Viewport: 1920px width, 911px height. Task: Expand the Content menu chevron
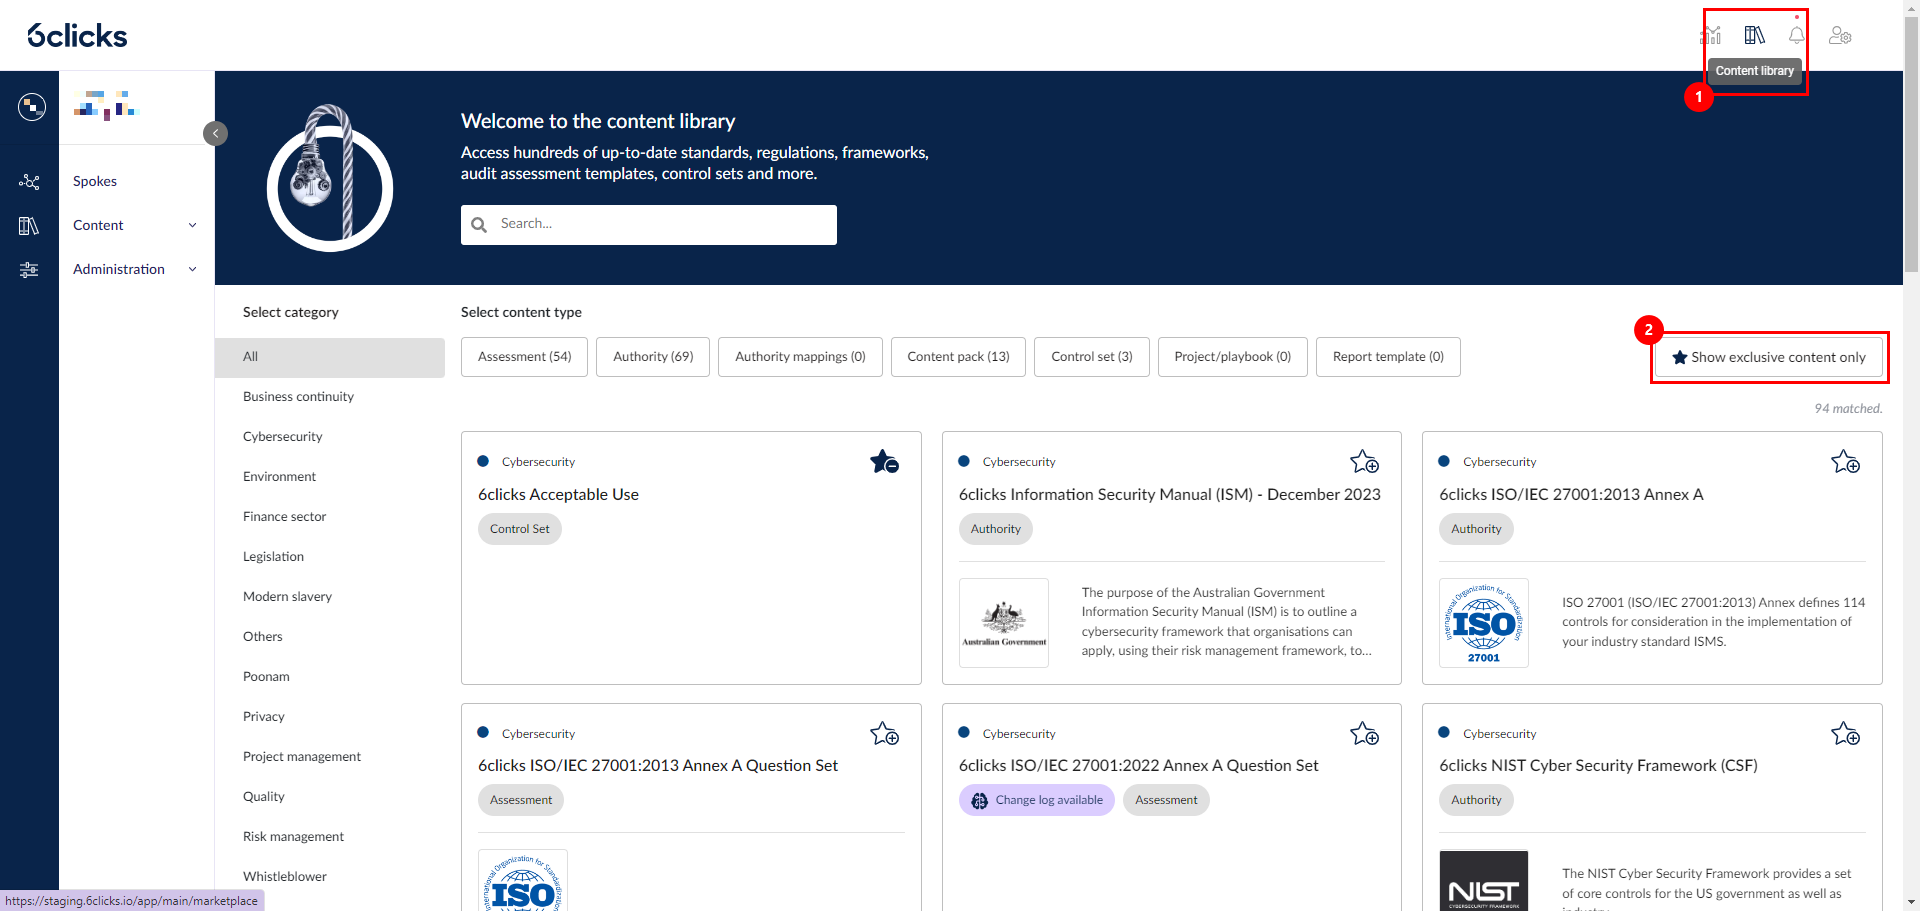(x=192, y=226)
